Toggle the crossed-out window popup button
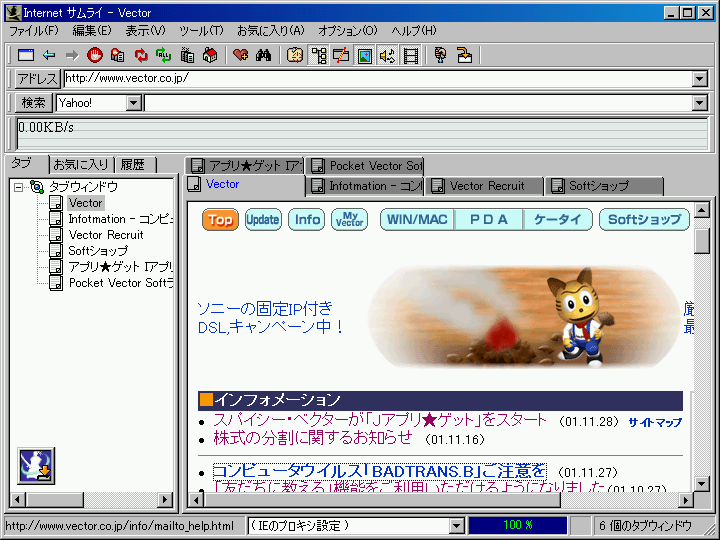This screenshot has width=720, height=540. 341,56
